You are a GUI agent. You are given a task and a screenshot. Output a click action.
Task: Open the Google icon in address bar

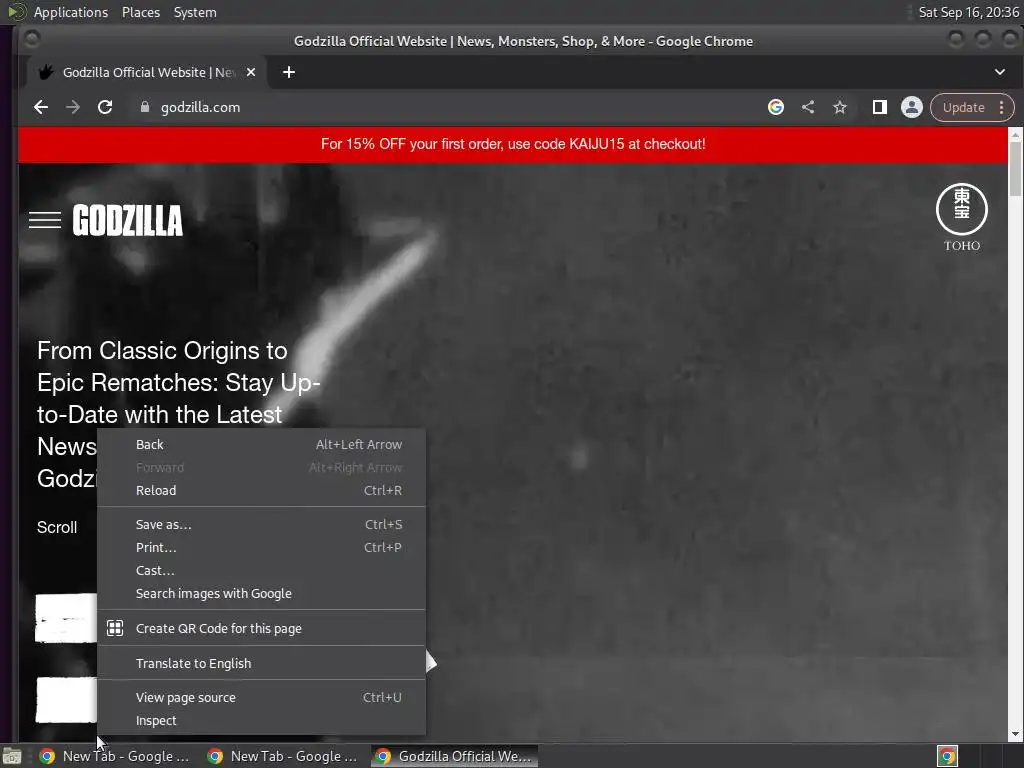click(x=776, y=107)
